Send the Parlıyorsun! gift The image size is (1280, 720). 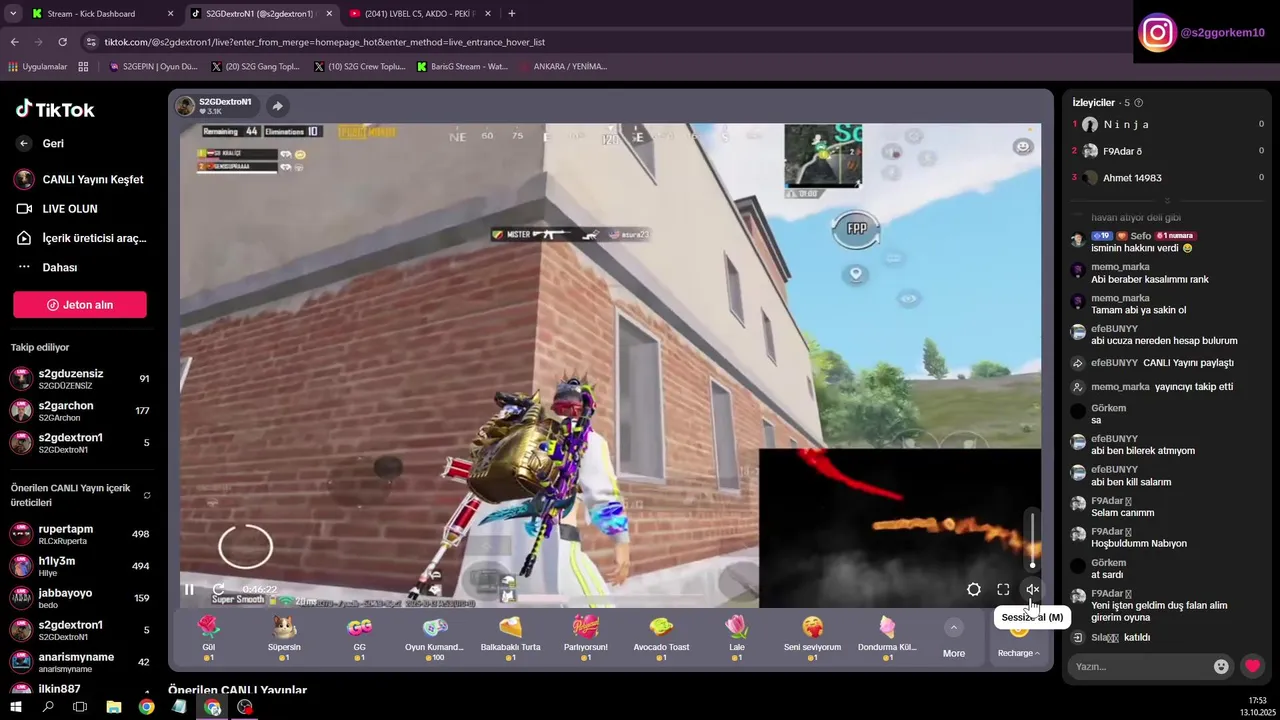pos(586,639)
